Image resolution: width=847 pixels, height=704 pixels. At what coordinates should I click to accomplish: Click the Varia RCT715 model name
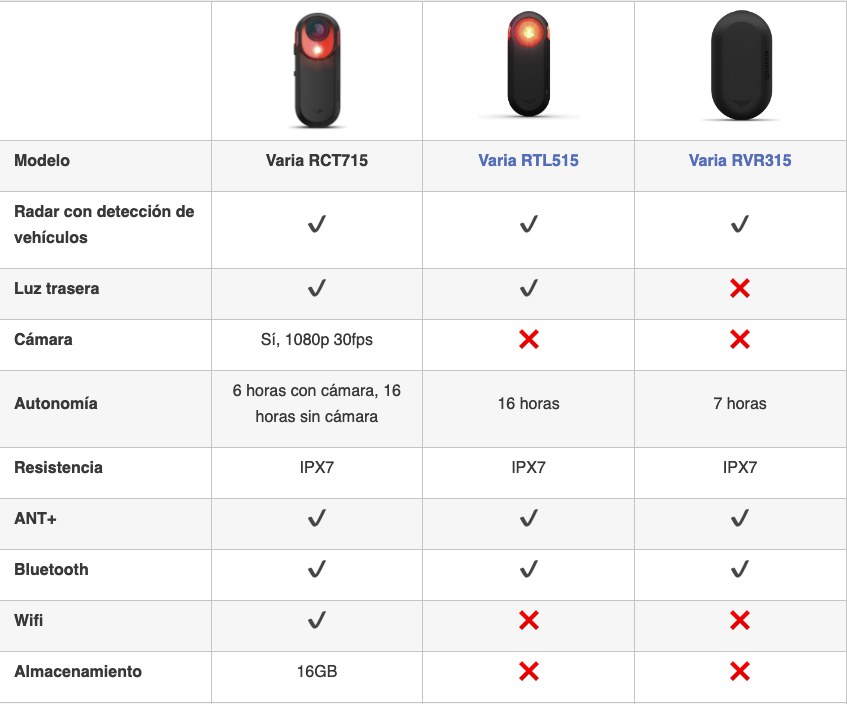[316, 160]
